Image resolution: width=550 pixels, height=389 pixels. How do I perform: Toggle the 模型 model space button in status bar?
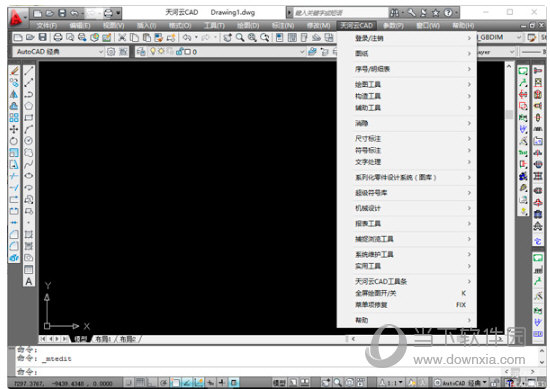[279, 382]
